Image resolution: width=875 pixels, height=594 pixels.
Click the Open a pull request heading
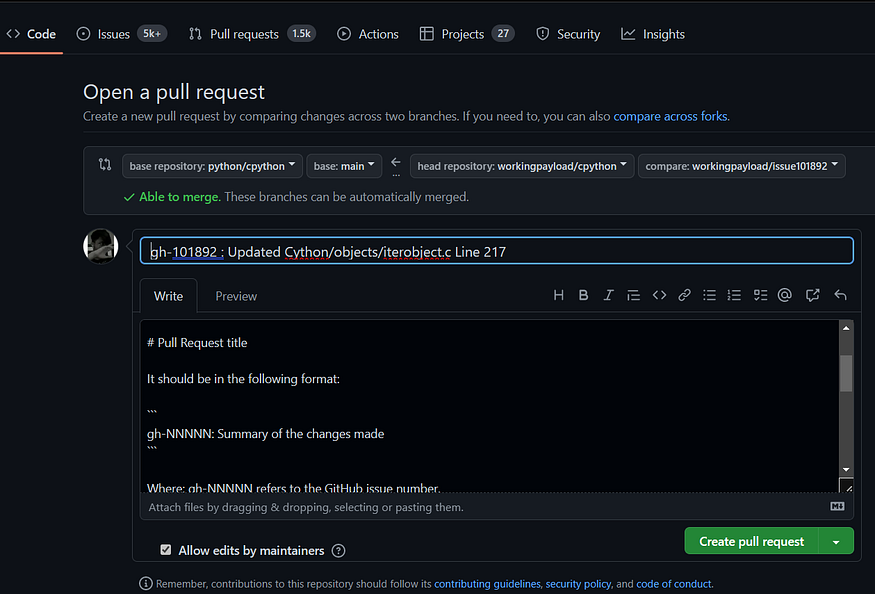(174, 92)
